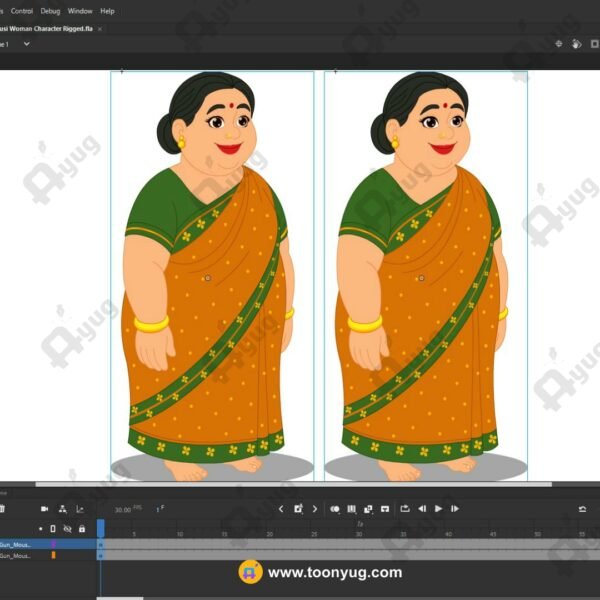The height and width of the screenshot is (600, 600).
Task: Open the Debug menu
Action: (x=50, y=11)
